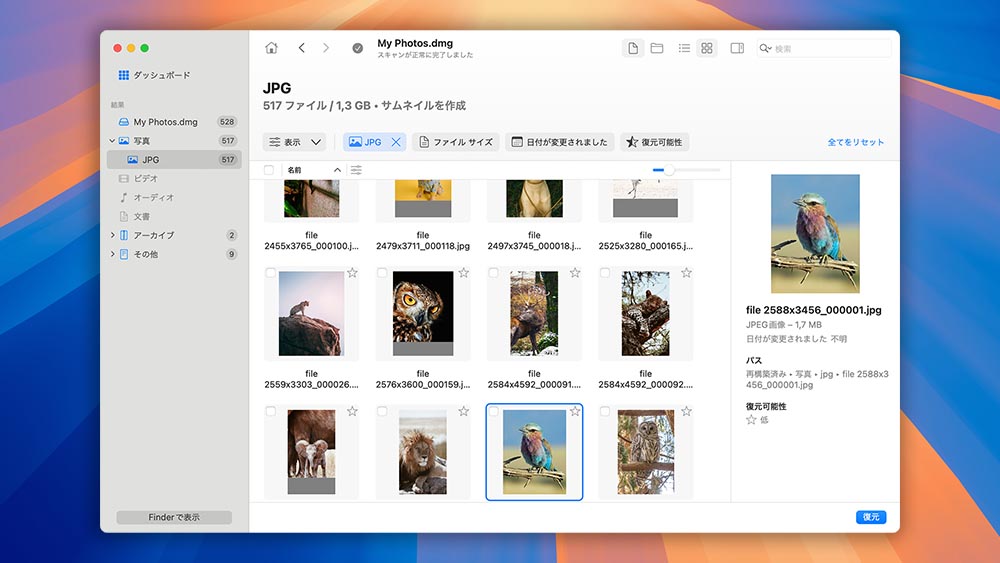The width and height of the screenshot is (1000, 563).
Task: Star the selected colorful bird photo
Action: pos(575,411)
